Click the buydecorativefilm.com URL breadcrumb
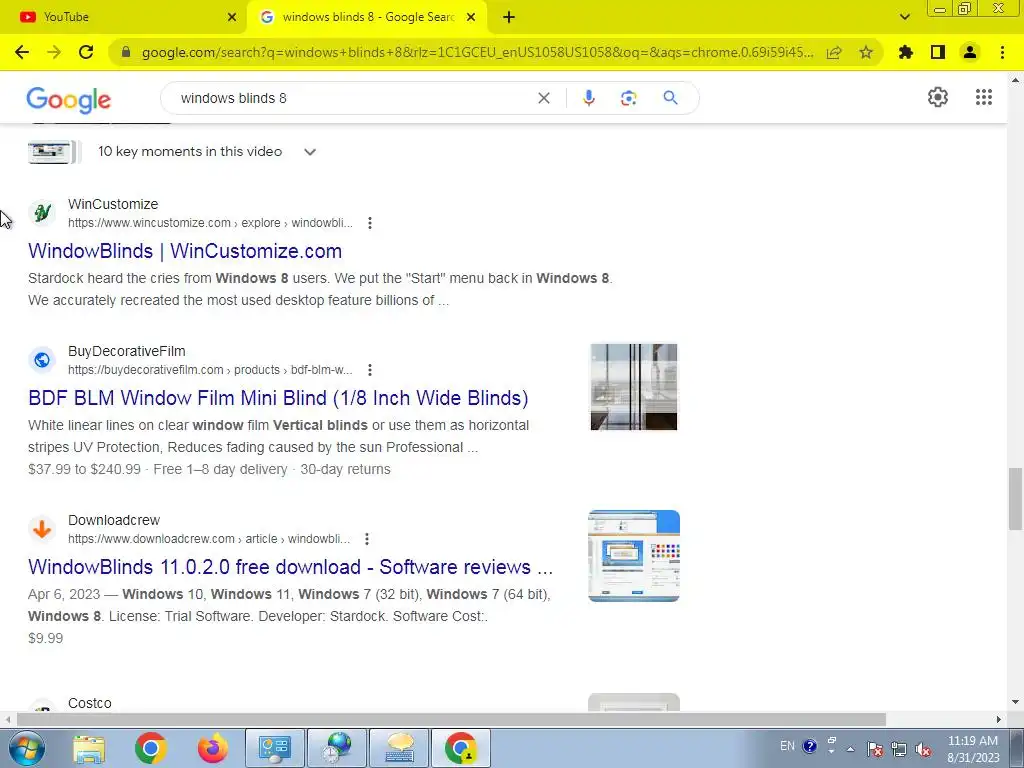1024x768 pixels. click(x=210, y=370)
